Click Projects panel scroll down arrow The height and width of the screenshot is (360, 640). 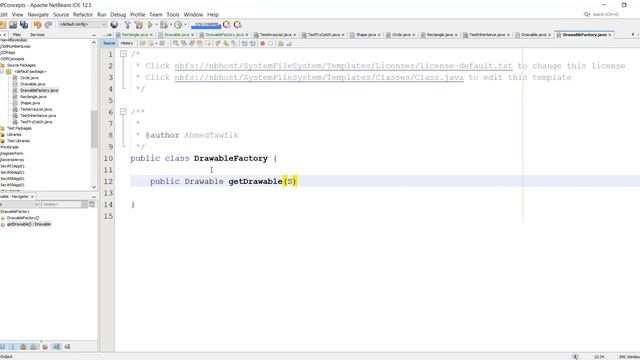click(x=94, y=187)
